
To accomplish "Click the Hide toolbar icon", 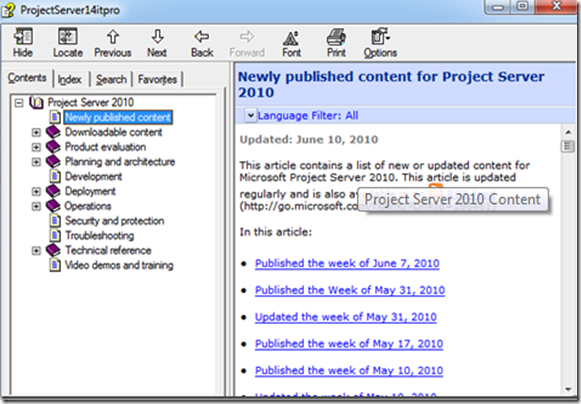I will click(23, 37).
